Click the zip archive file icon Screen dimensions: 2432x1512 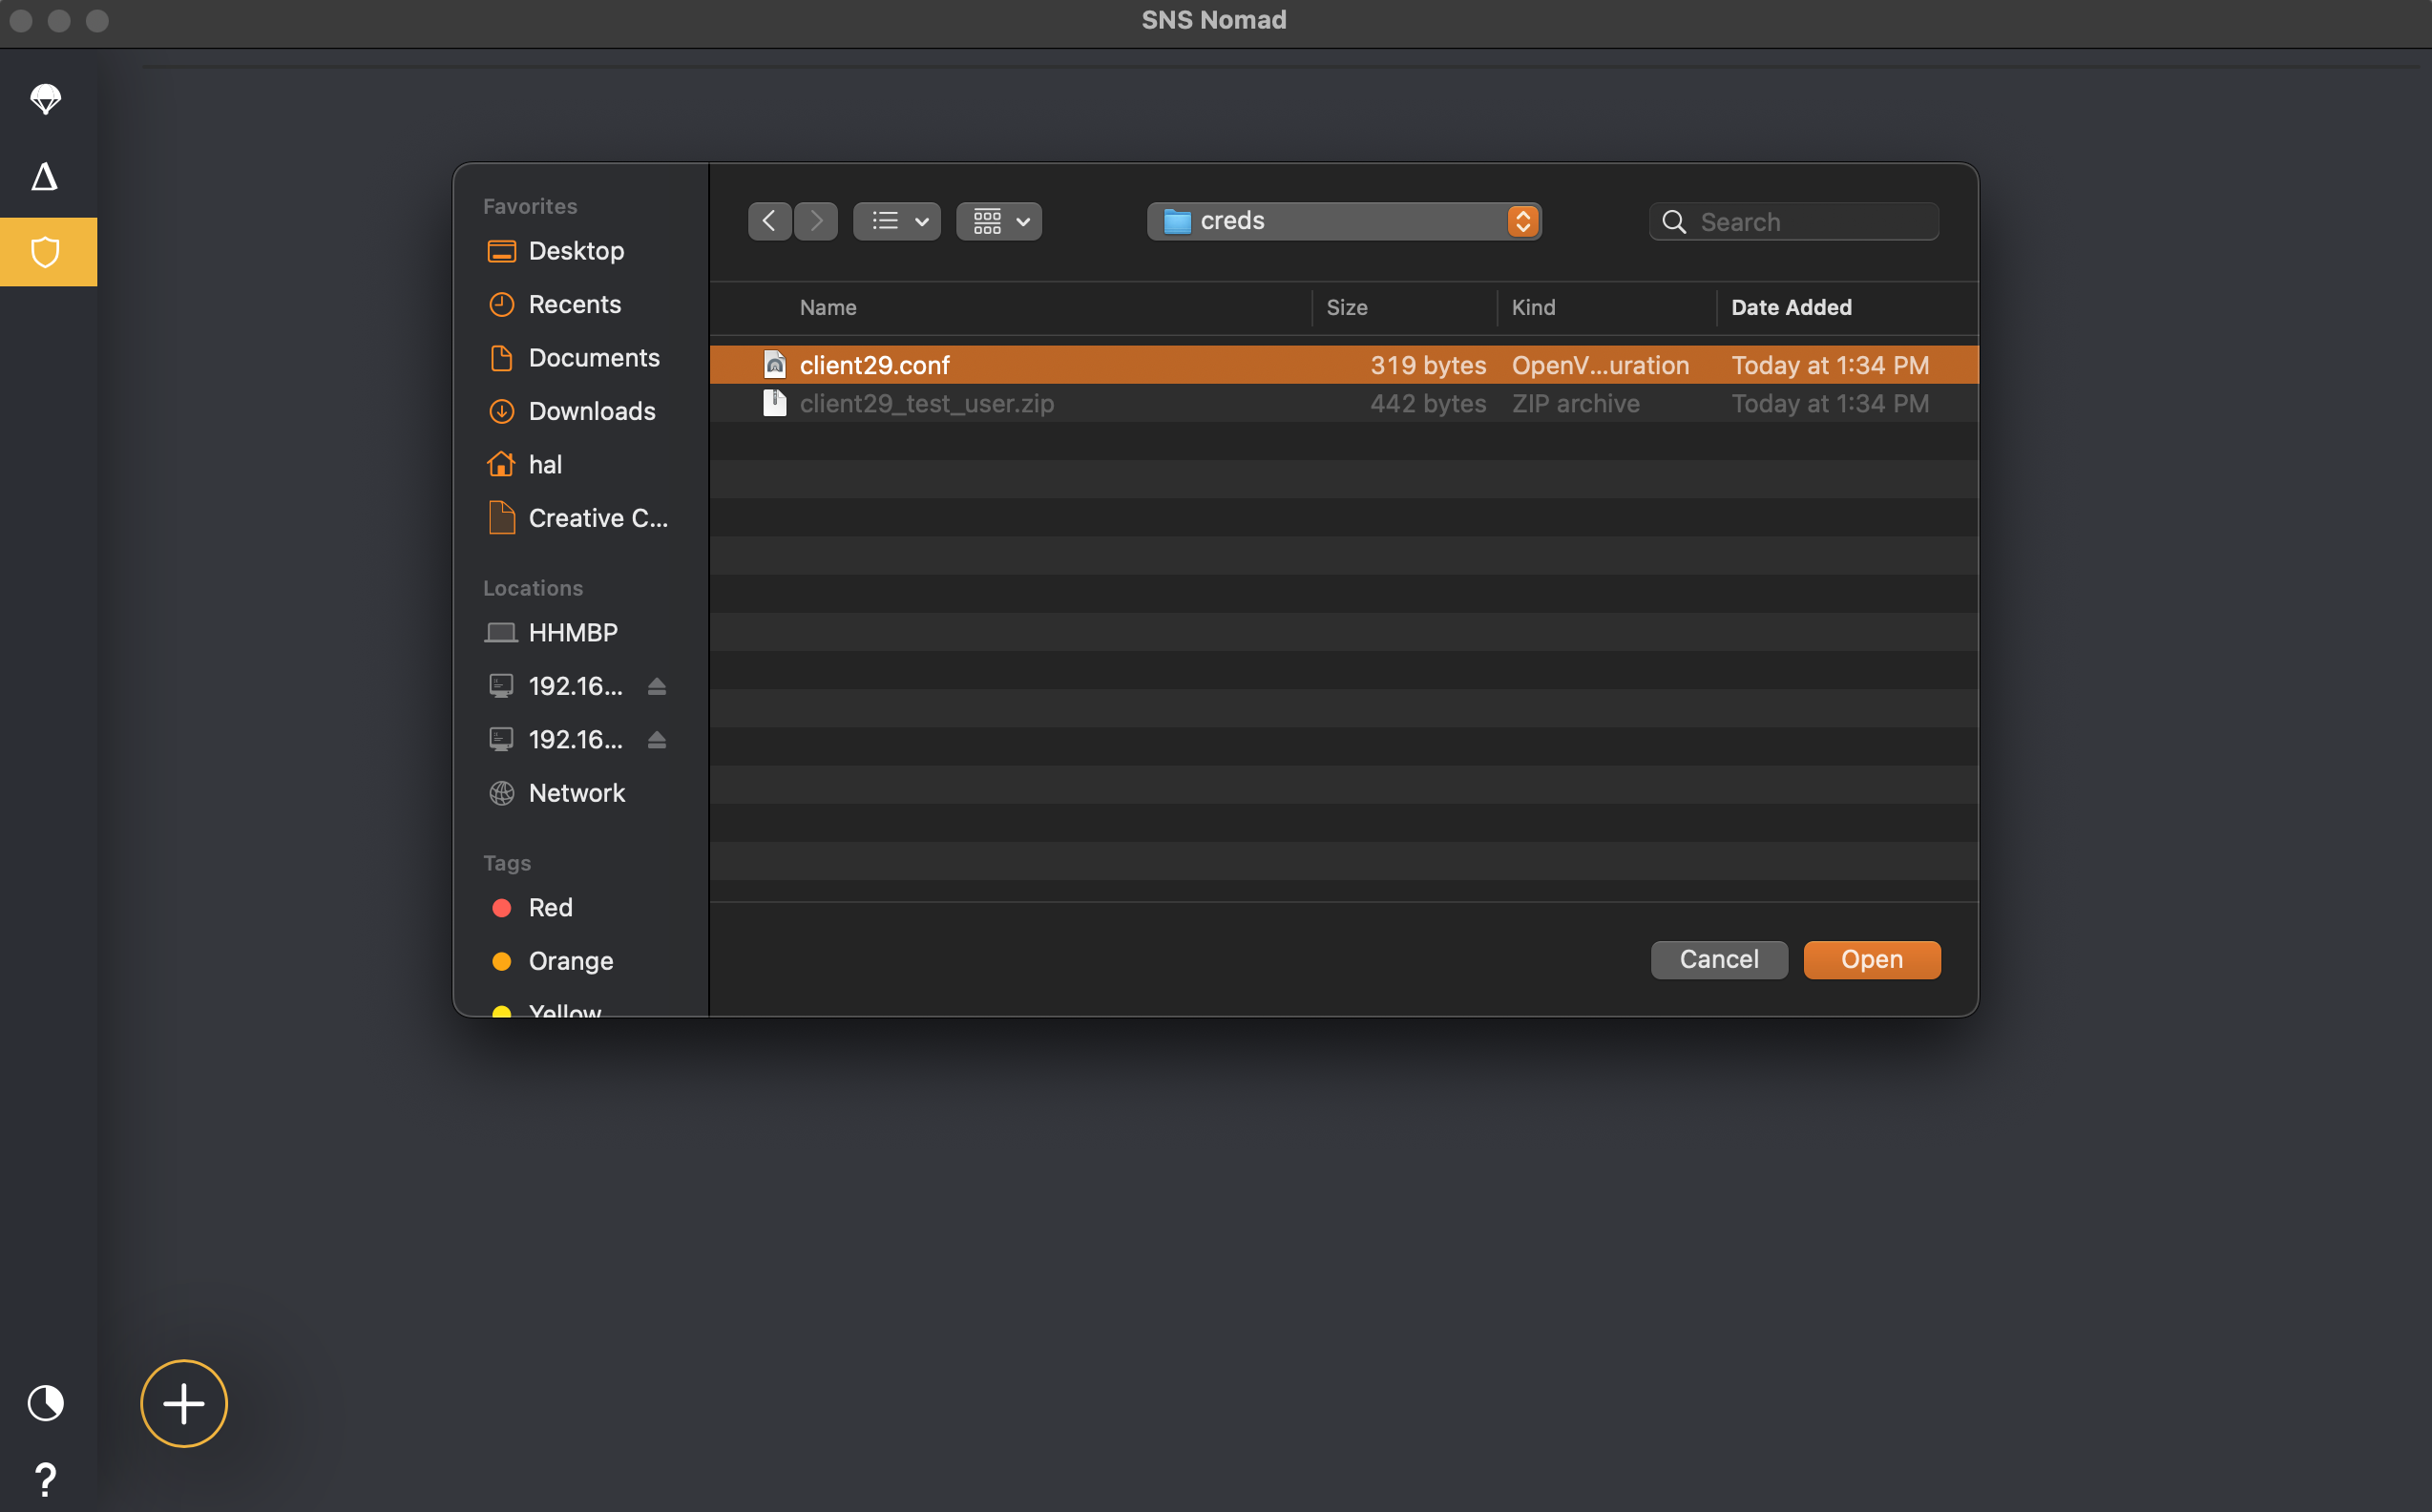[775, 403]
